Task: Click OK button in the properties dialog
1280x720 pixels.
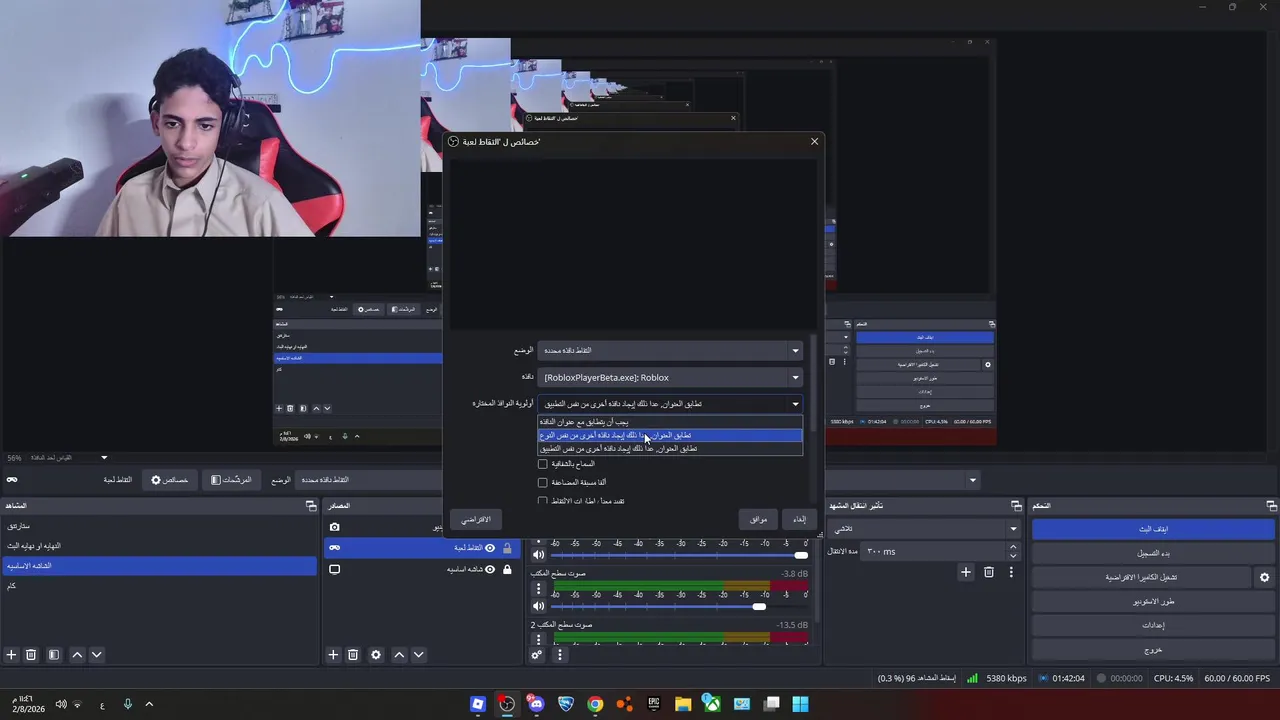Action: coord(758,519)
